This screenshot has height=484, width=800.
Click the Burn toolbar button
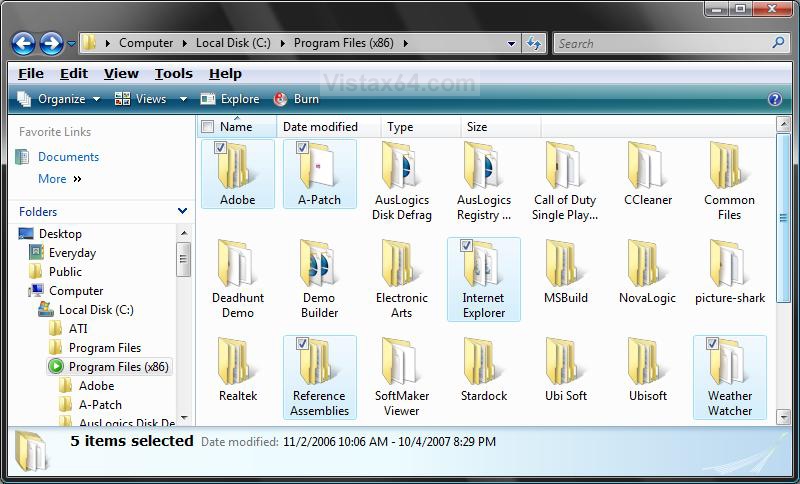[296, 99]
